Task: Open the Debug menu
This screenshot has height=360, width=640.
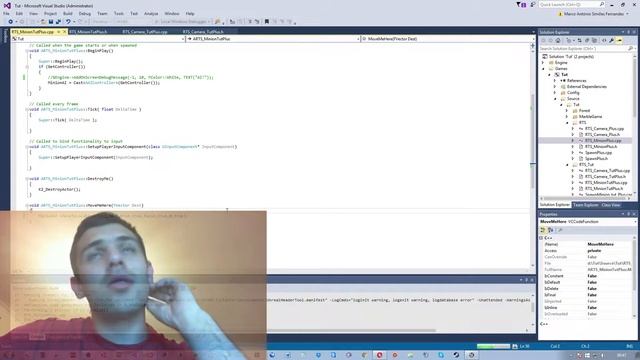Action: 85,13
